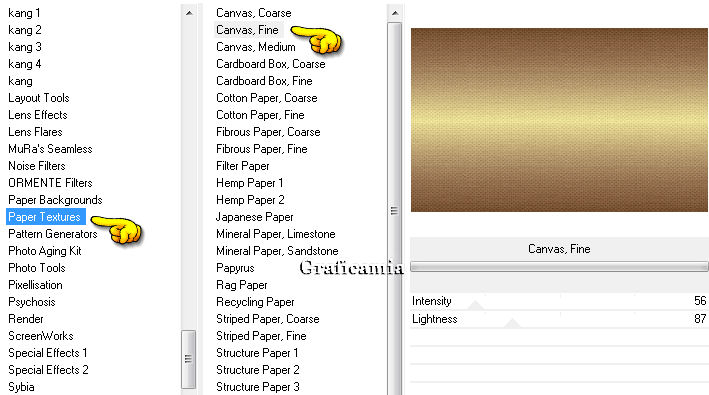Image resolution: width=709 pixels, height=395 pixels.
Task: Choose the Canvas, Medium filter
Action: [256, 47]
